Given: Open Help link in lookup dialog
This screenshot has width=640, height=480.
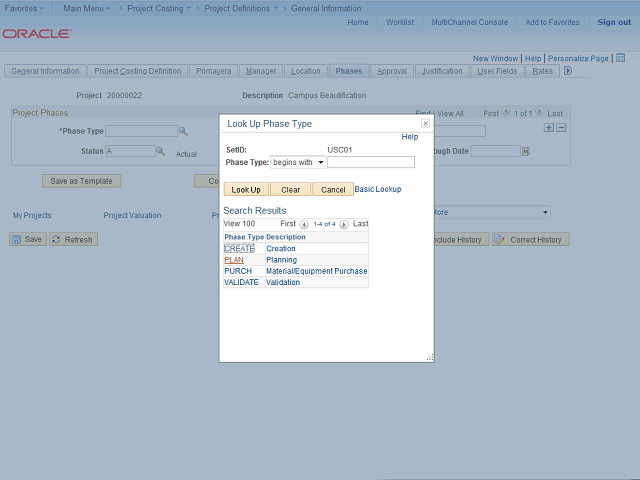Looking at the screenshot, I should 410,137.
